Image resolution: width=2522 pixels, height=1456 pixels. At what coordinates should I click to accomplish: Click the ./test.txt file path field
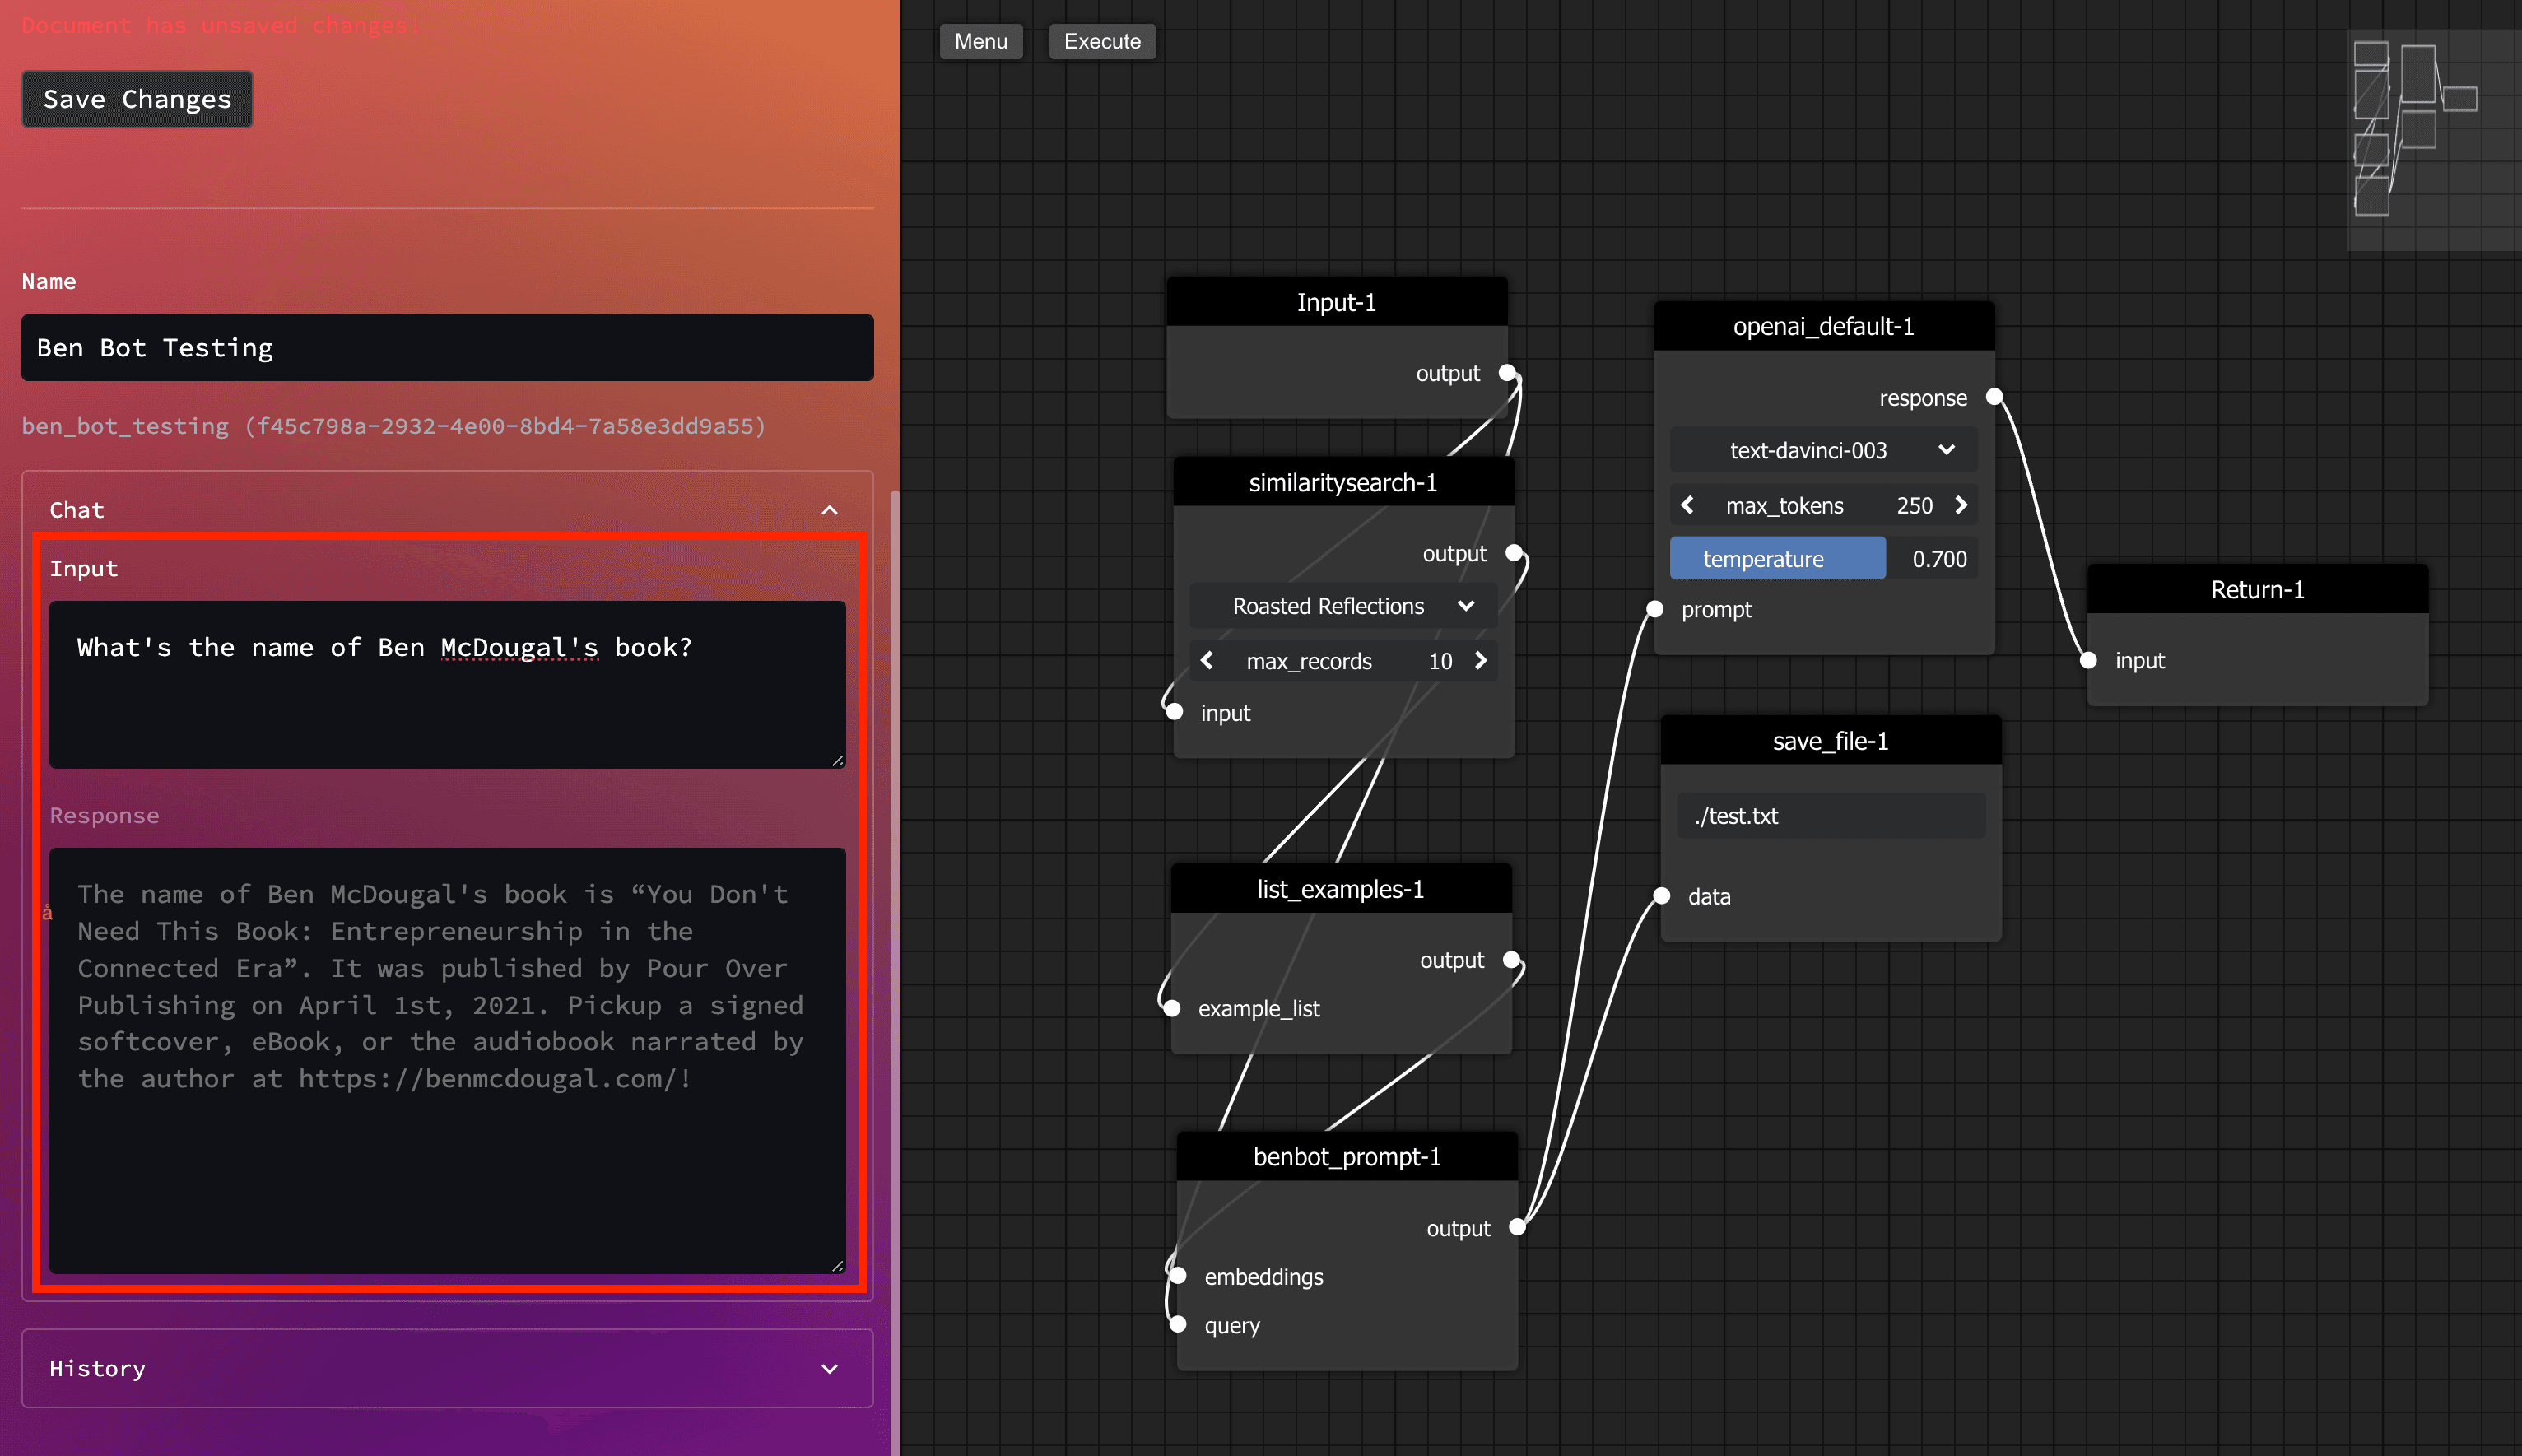tap(1831, 816)
